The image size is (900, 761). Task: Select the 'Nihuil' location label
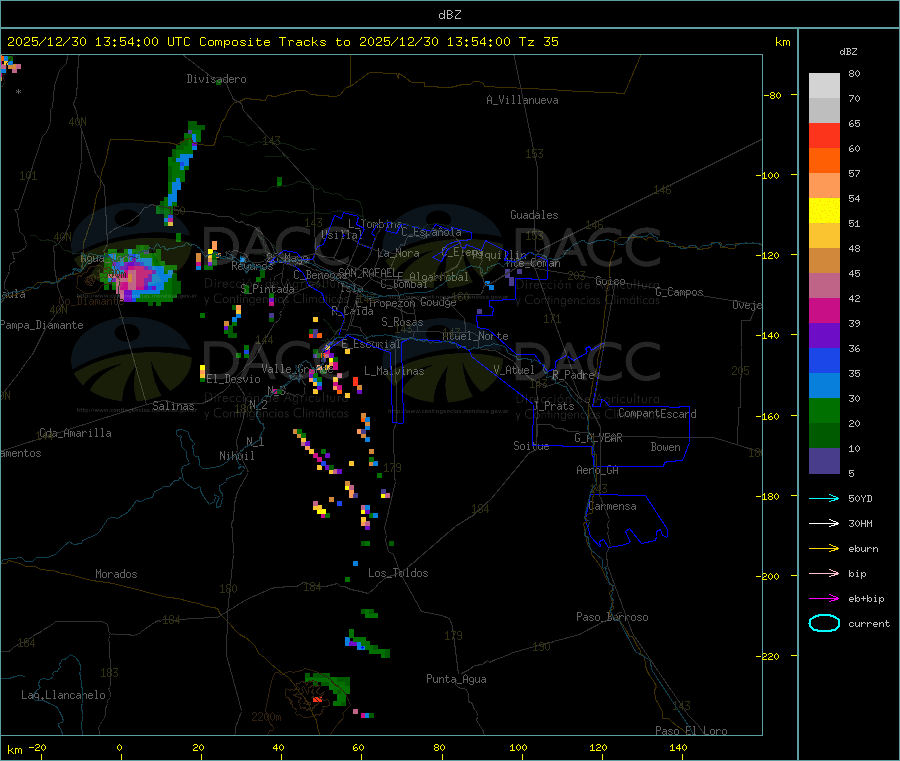237,456
